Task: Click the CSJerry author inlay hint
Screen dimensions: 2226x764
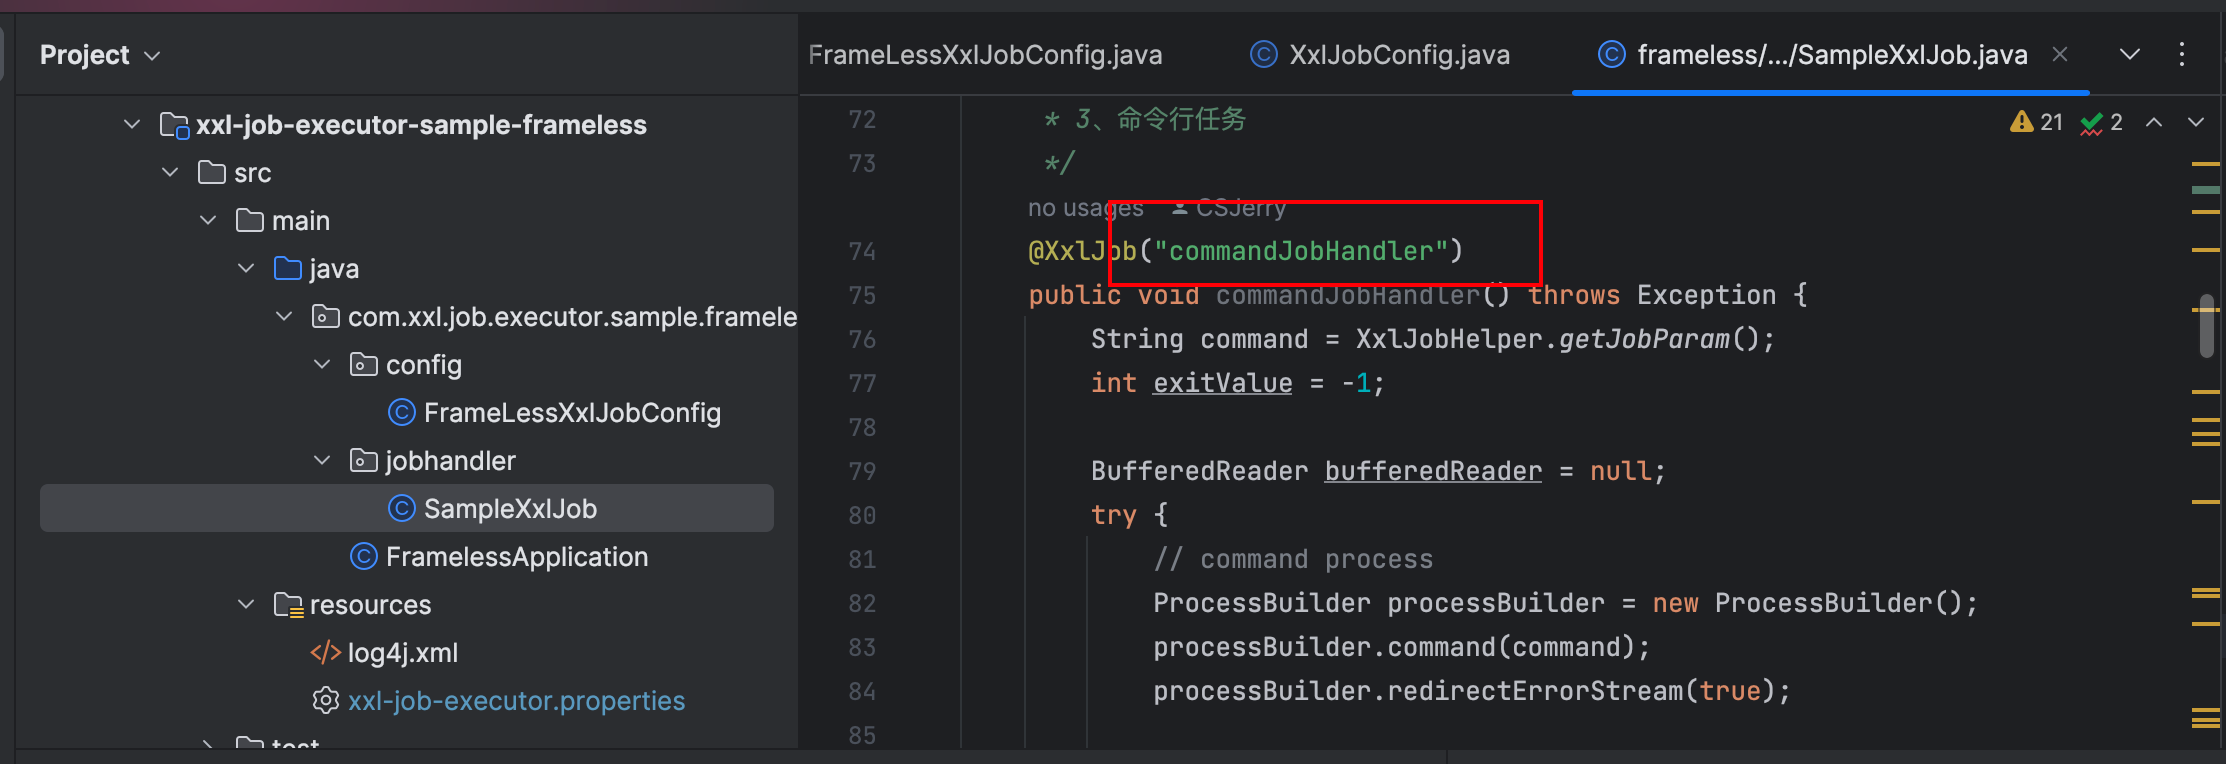Action: 1229,208
